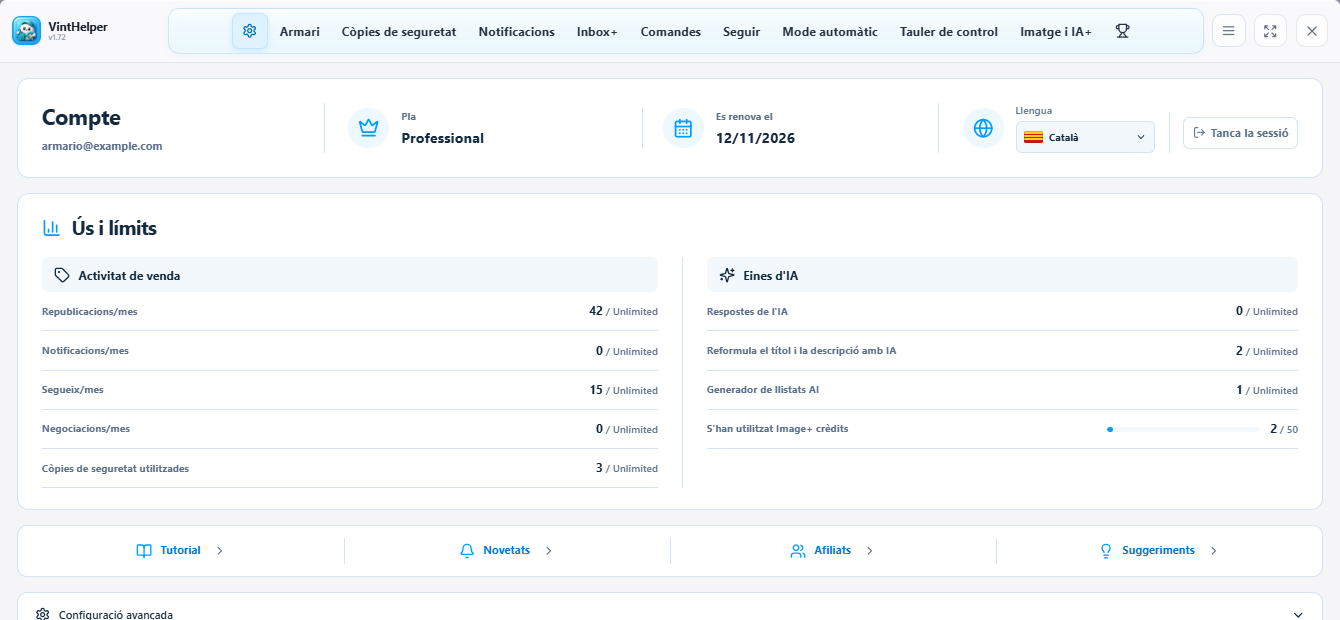Click the chevron next to Novetats
The height and width of the screenshot is (620, 1340).
click(x=549, y=551)
